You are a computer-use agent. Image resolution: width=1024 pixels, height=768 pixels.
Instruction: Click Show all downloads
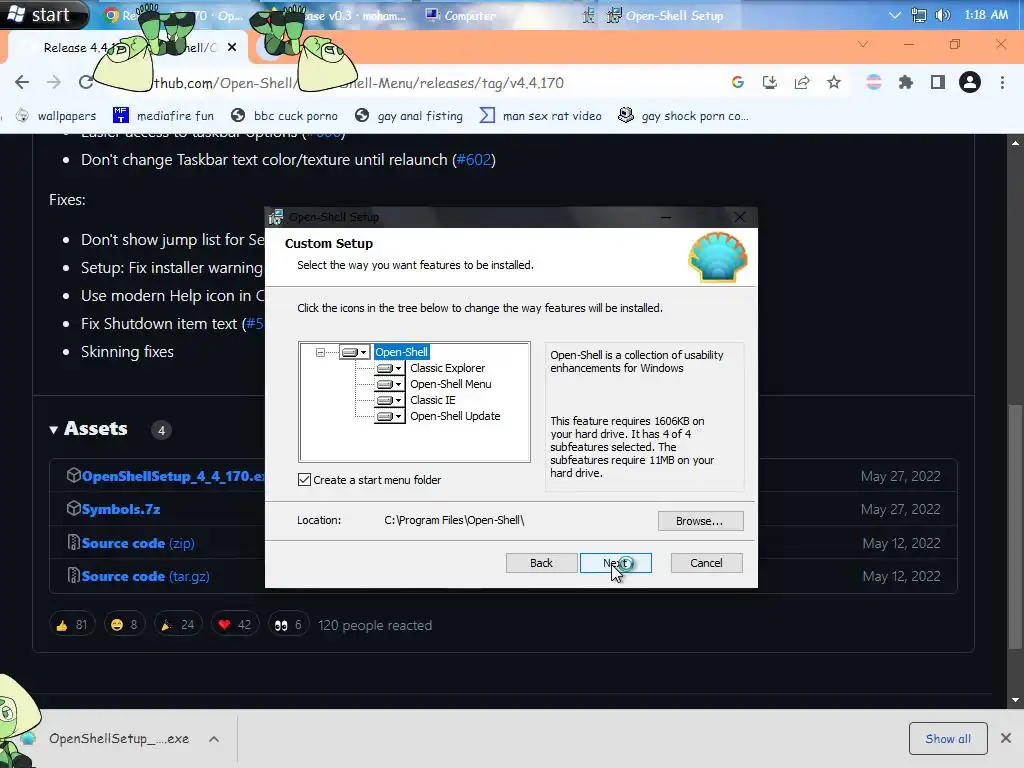point(948,739)
